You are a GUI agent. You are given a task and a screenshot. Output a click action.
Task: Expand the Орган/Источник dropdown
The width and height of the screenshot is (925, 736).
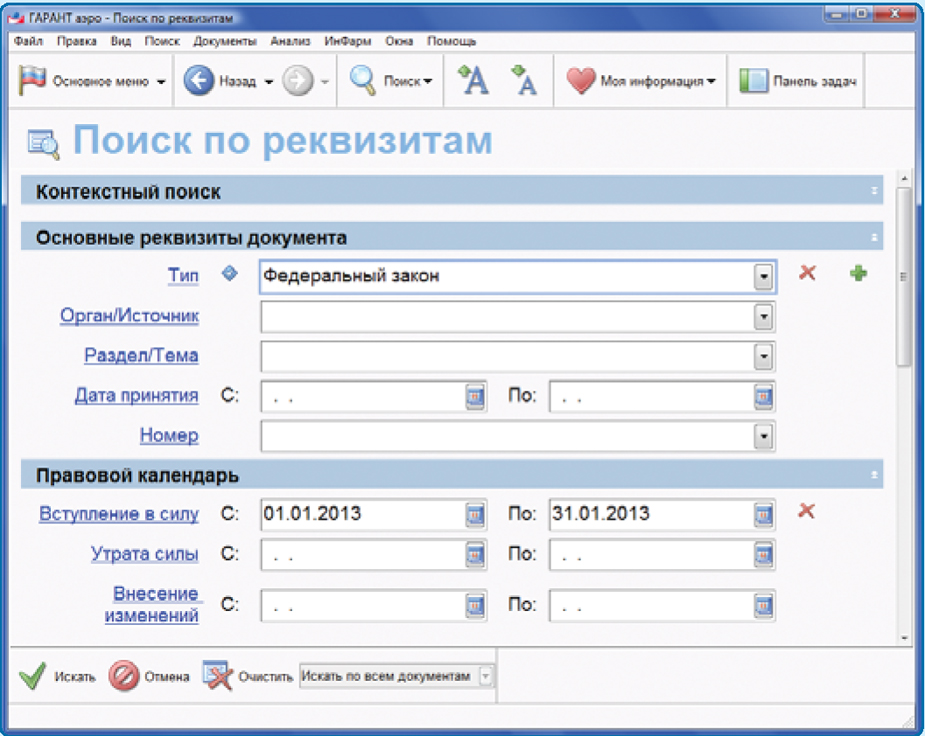click(764, 317)
